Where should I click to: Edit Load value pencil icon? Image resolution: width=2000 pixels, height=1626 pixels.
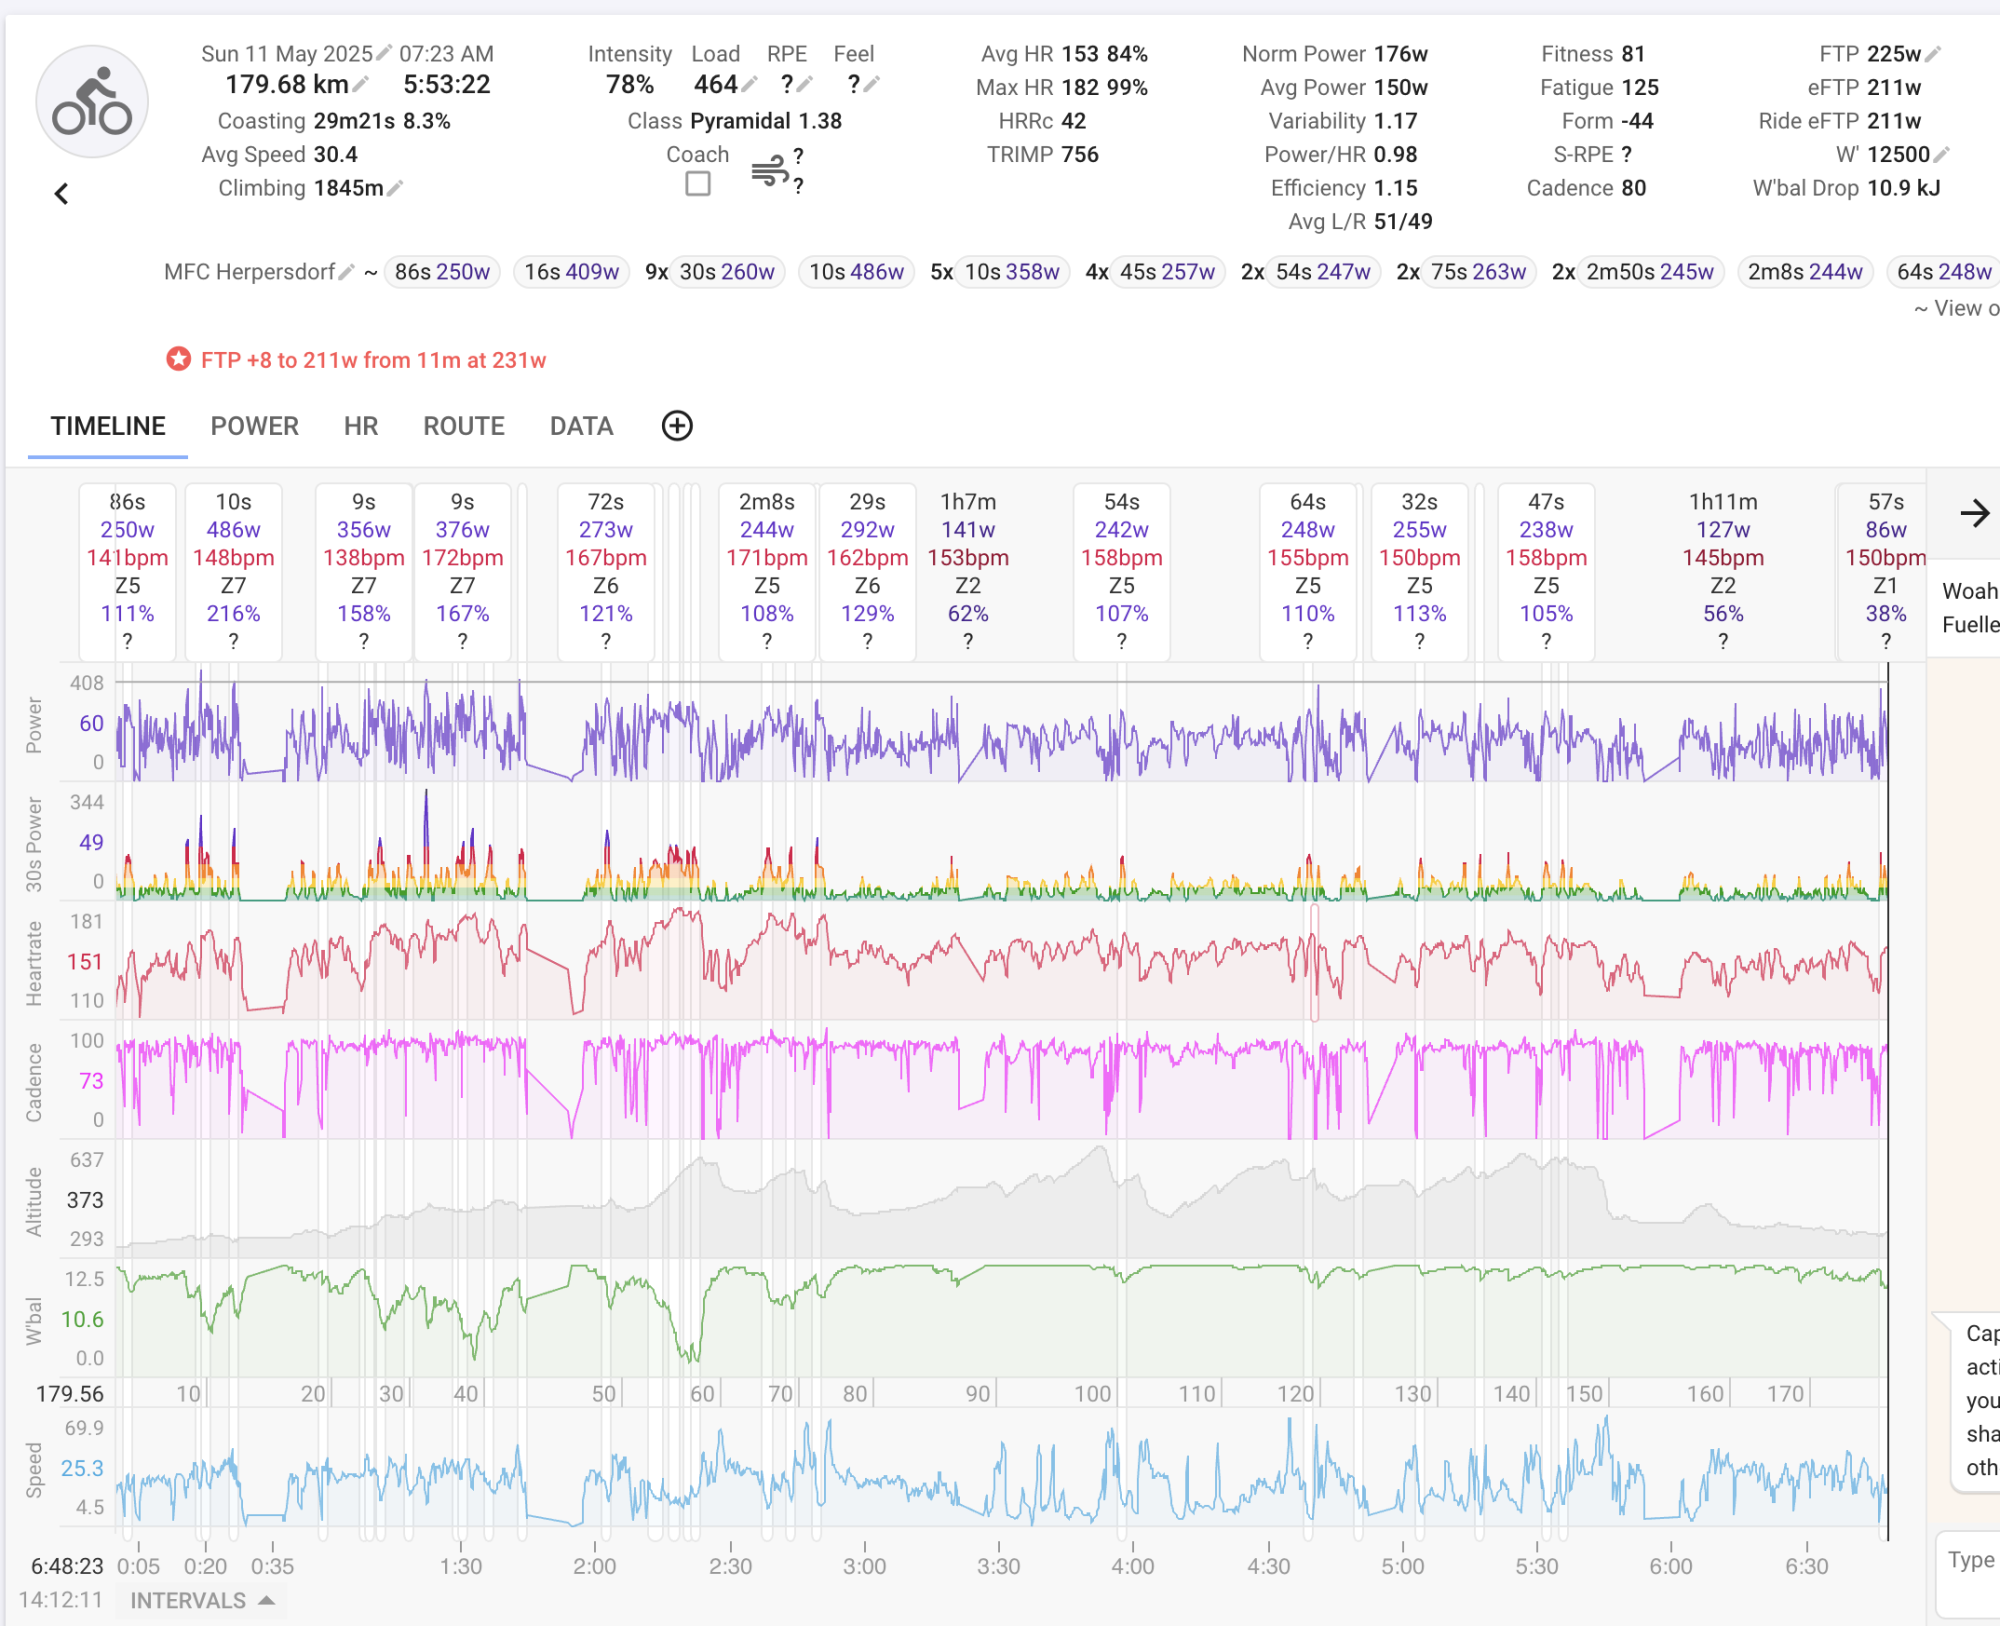click(x=749, y=85)
